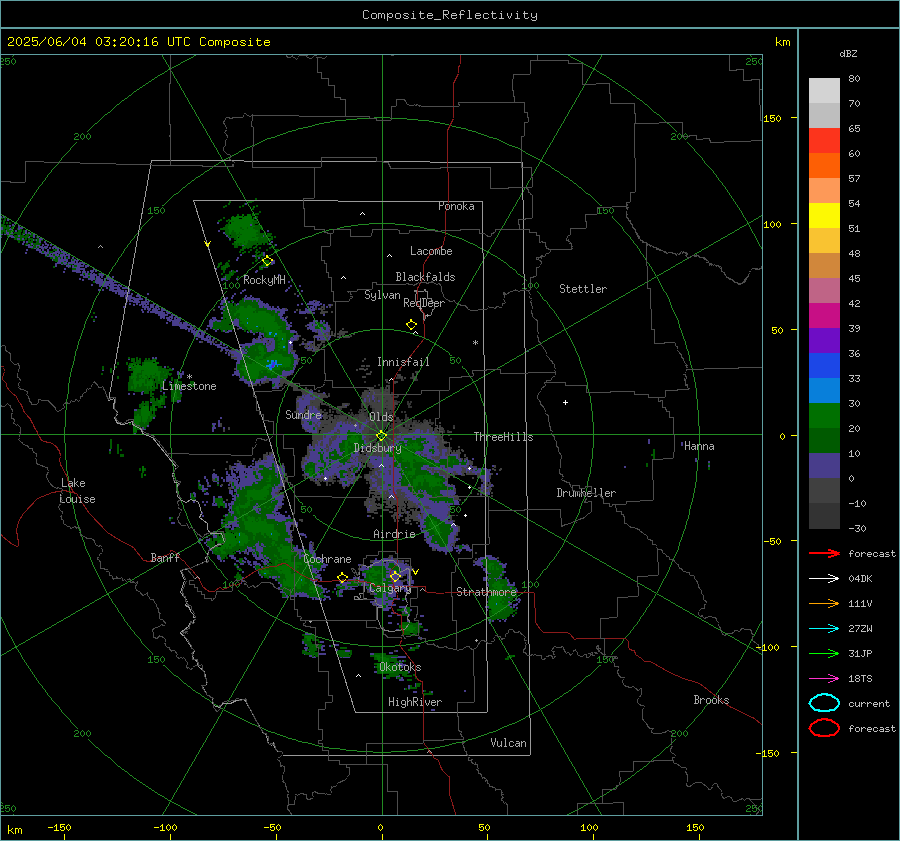Click the Lacombe city label
The image size is (900, 841).
431,251
